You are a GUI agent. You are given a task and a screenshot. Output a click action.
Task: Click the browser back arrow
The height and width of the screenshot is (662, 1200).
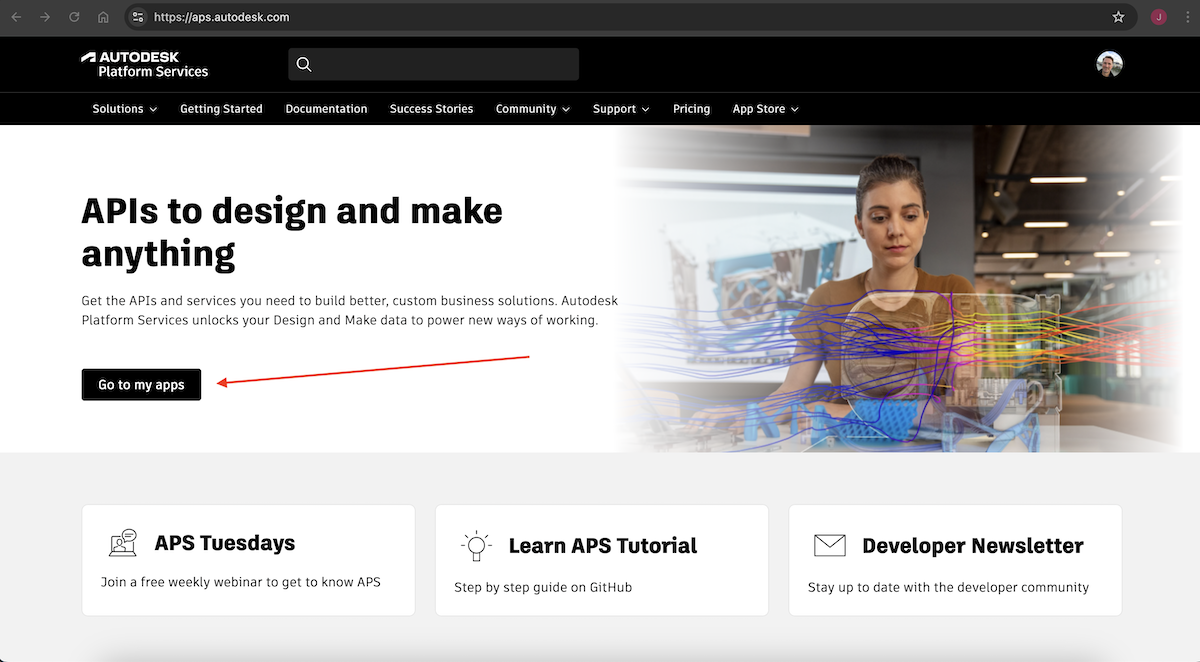[x=16, y=17]
